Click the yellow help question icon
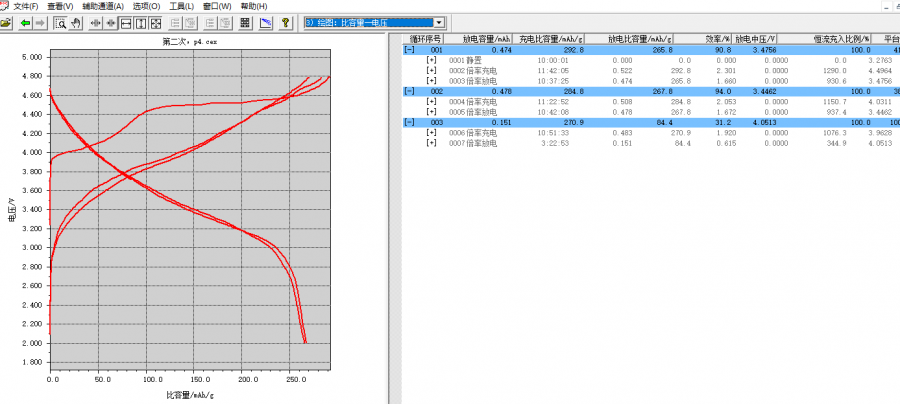Image resolution: width=900 pixels, height=404 pixels. (286, 22)
